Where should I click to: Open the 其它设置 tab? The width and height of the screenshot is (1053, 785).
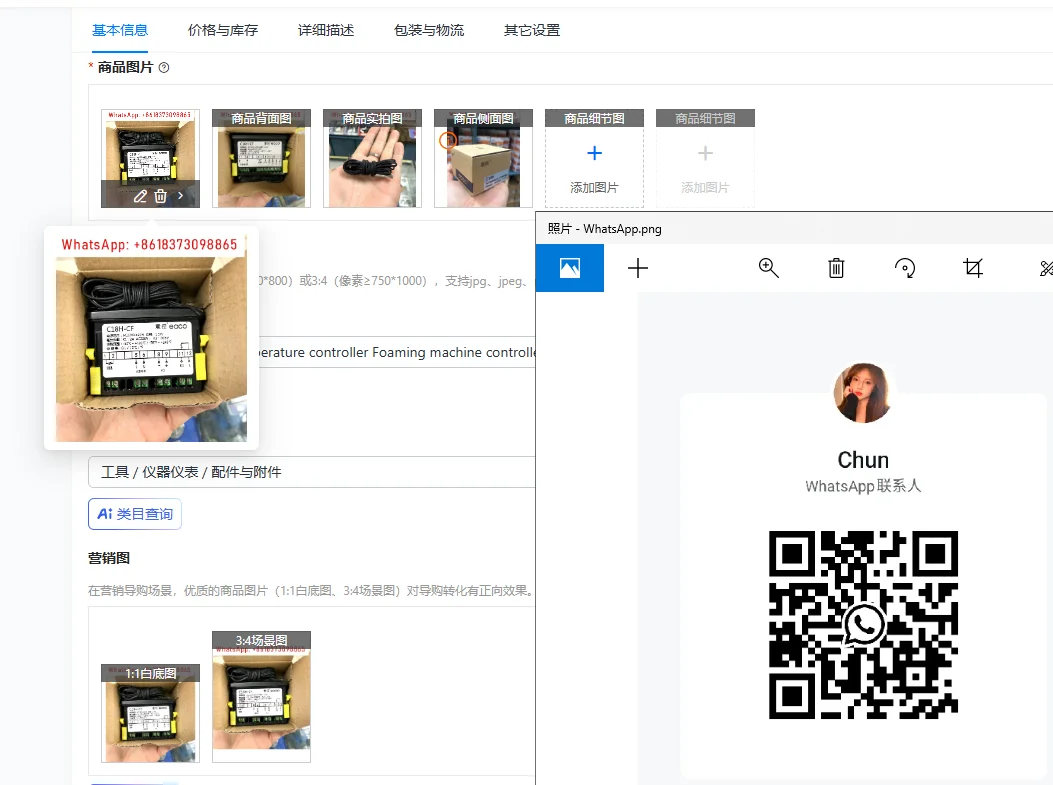tap(532, 30)
